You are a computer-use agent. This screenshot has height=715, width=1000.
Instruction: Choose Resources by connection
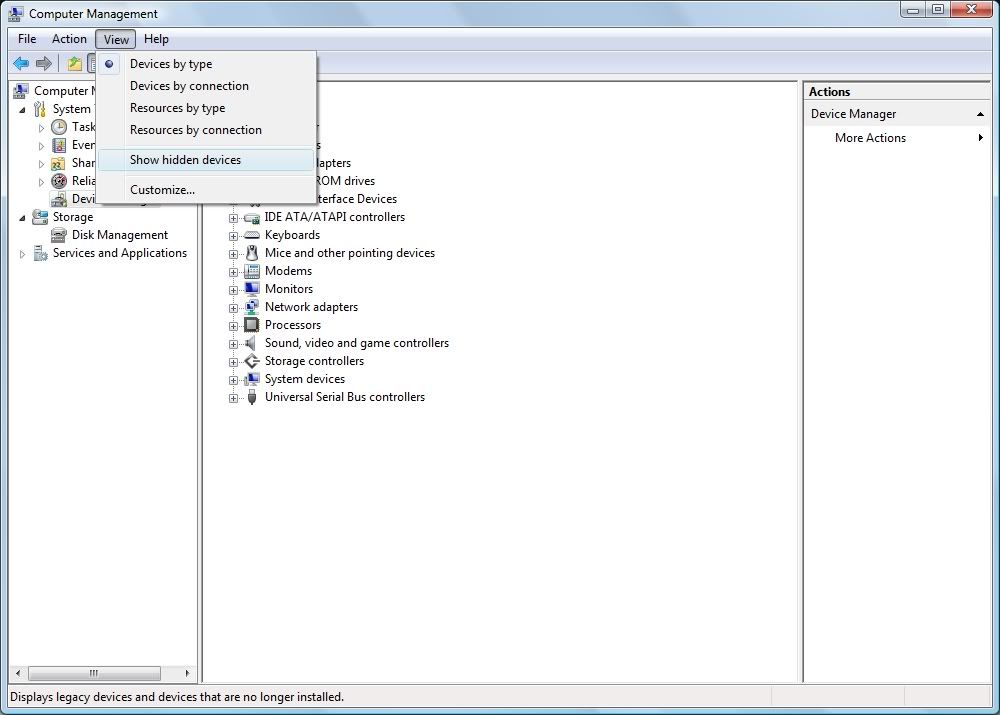pos(207,130)
